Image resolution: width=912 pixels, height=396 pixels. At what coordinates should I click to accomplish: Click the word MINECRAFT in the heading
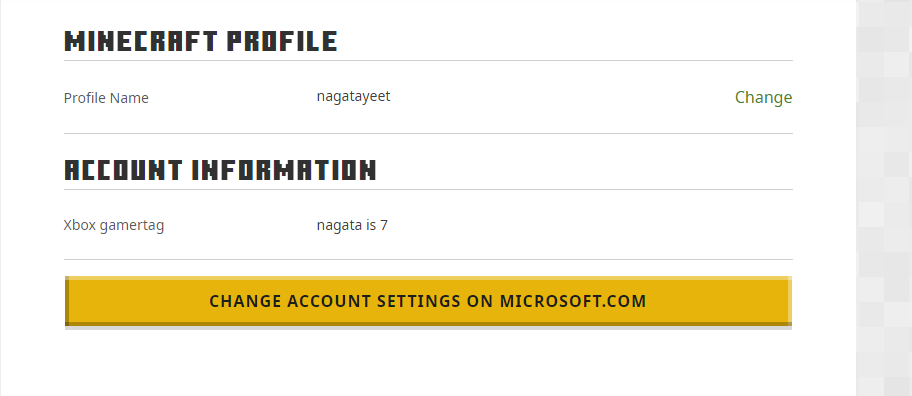coord(141,41)
